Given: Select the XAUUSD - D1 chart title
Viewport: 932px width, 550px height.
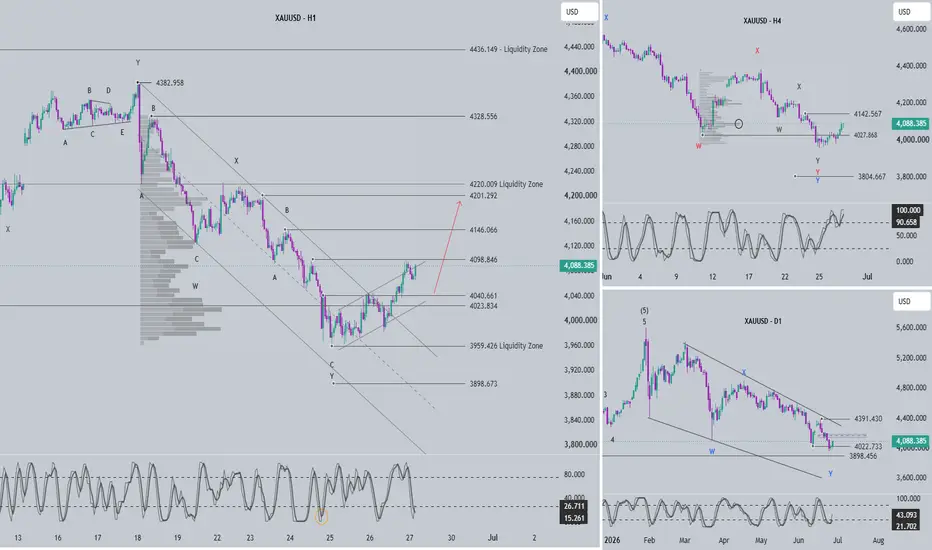Looking at the screenshot, I should pos(763,321).
